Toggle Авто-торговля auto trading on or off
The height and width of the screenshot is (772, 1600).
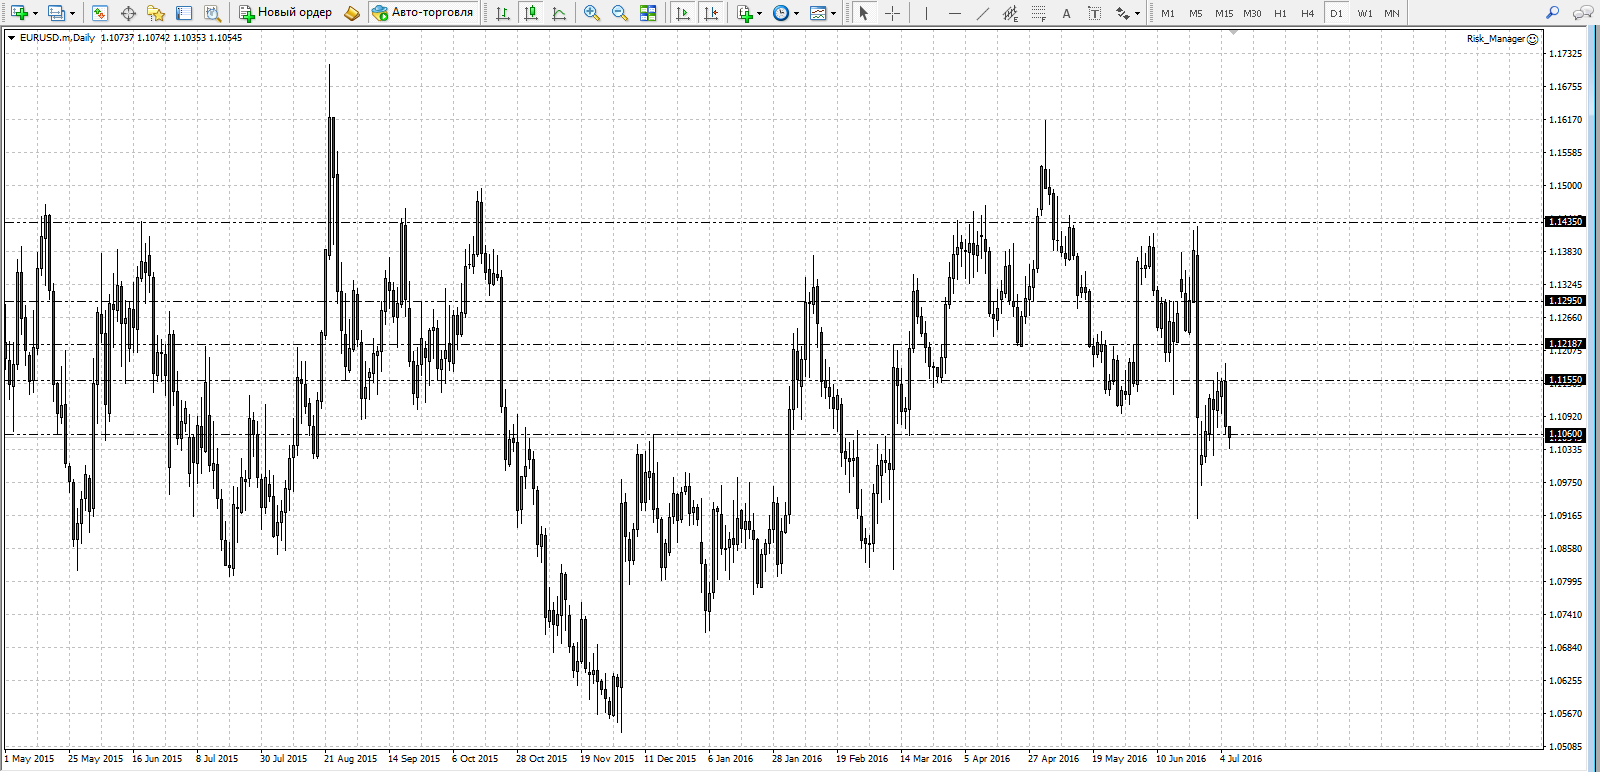click(x=422, y=13)
